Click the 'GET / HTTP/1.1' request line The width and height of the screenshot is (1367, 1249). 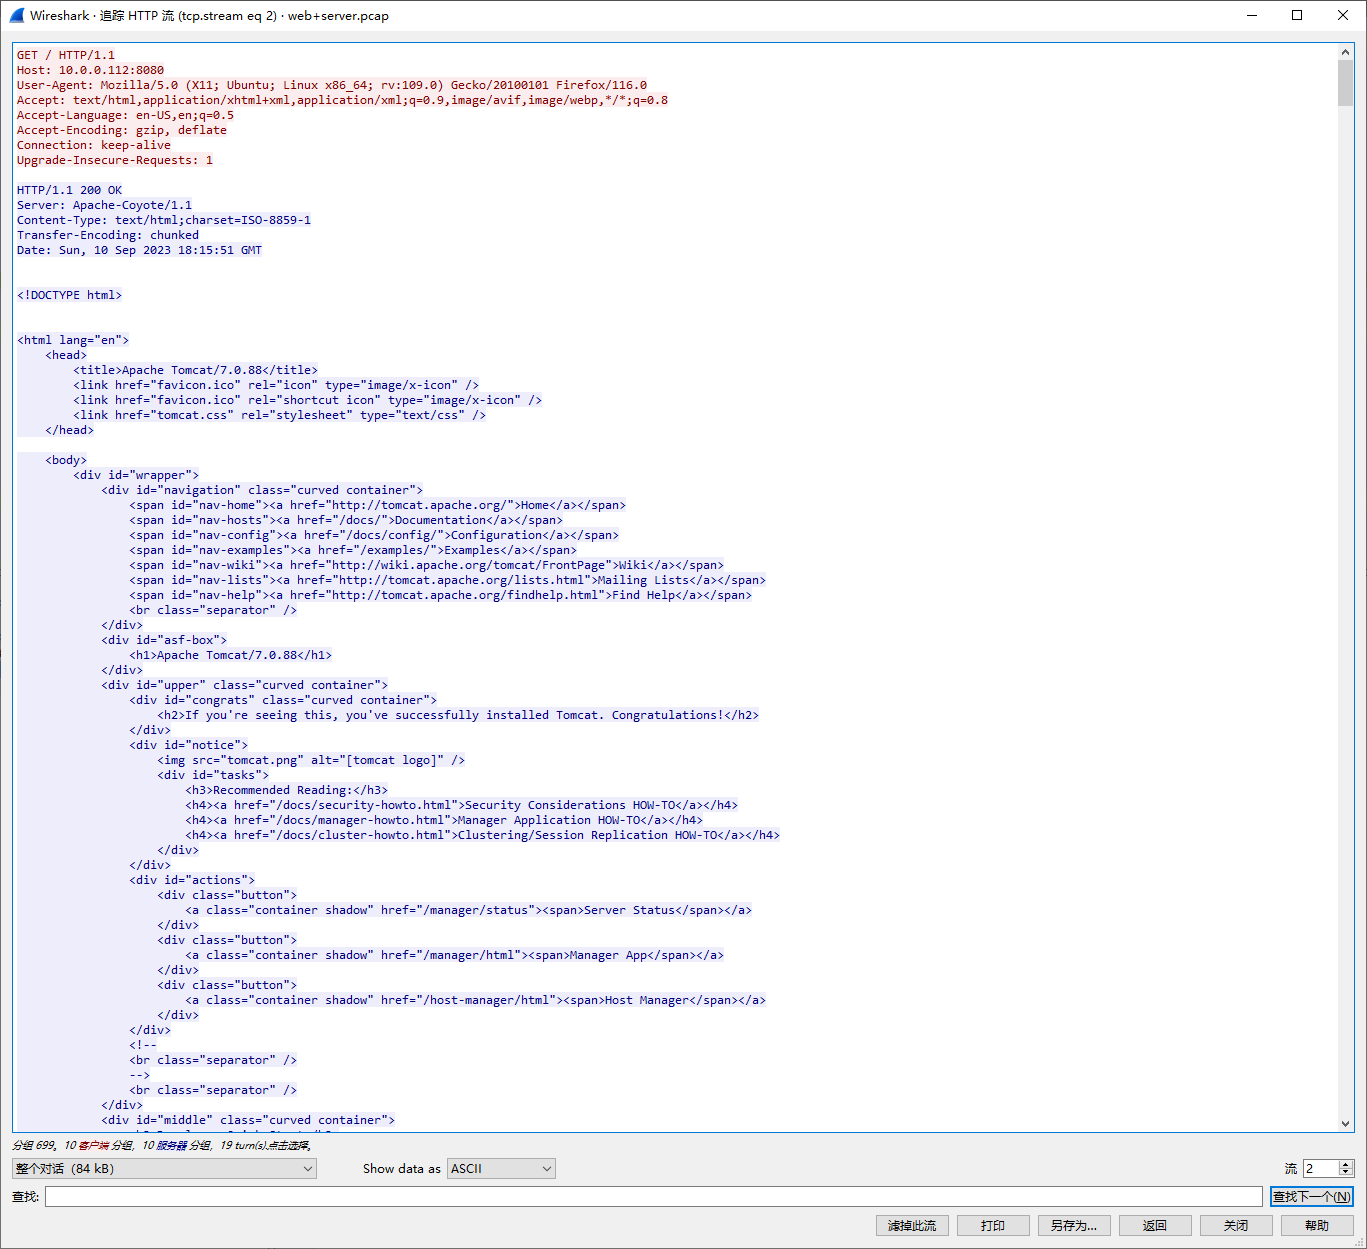pos(66,55)
